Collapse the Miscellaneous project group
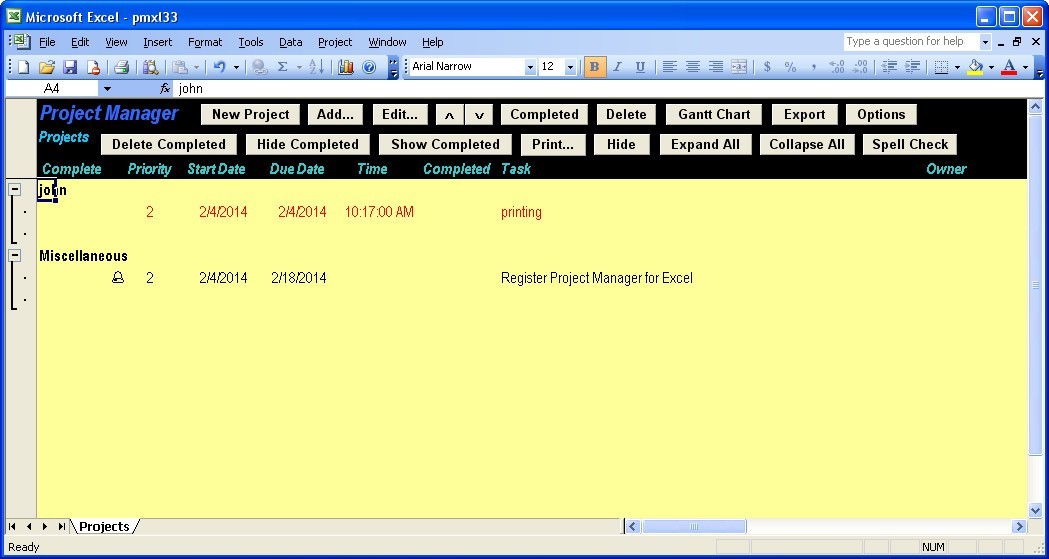The height and width of the screenshot is (559, 1049). 15,255
